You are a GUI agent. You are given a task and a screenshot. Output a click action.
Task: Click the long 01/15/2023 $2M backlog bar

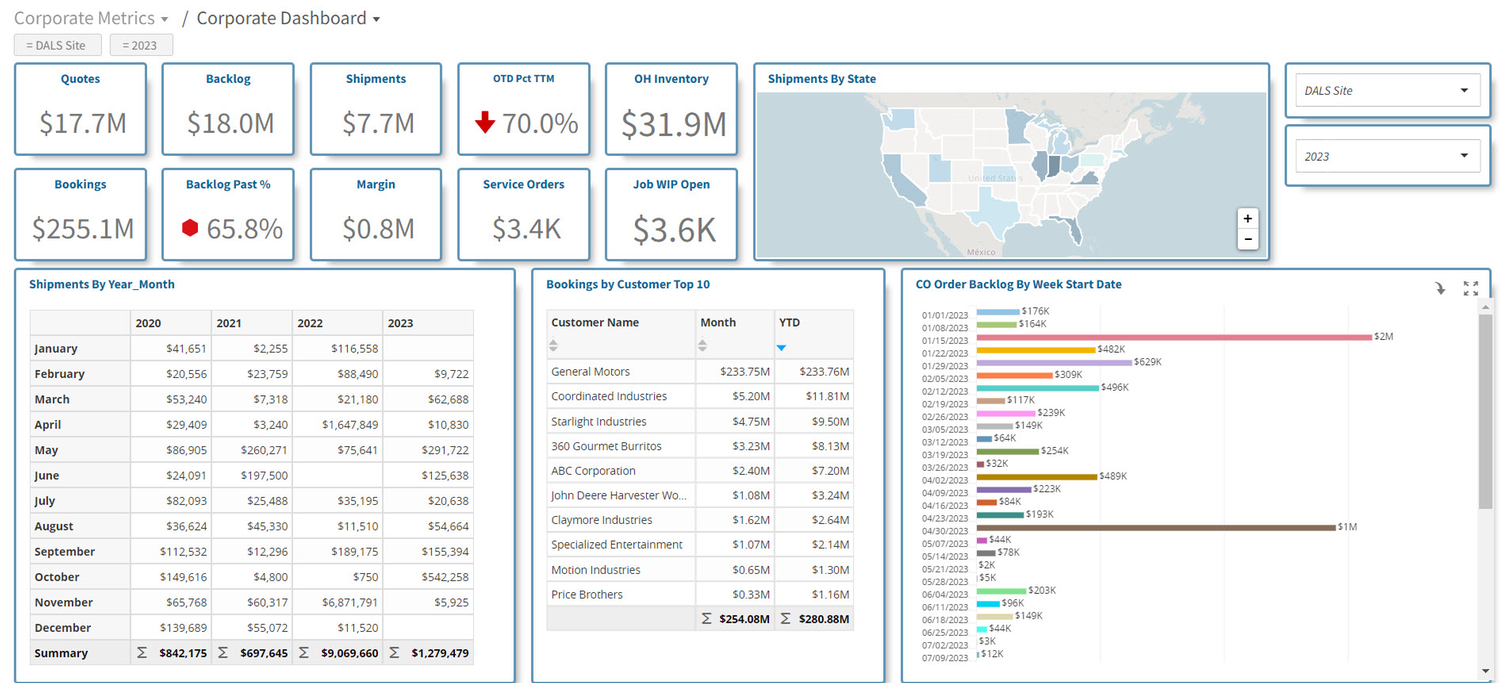click(x=1173, y=337)
